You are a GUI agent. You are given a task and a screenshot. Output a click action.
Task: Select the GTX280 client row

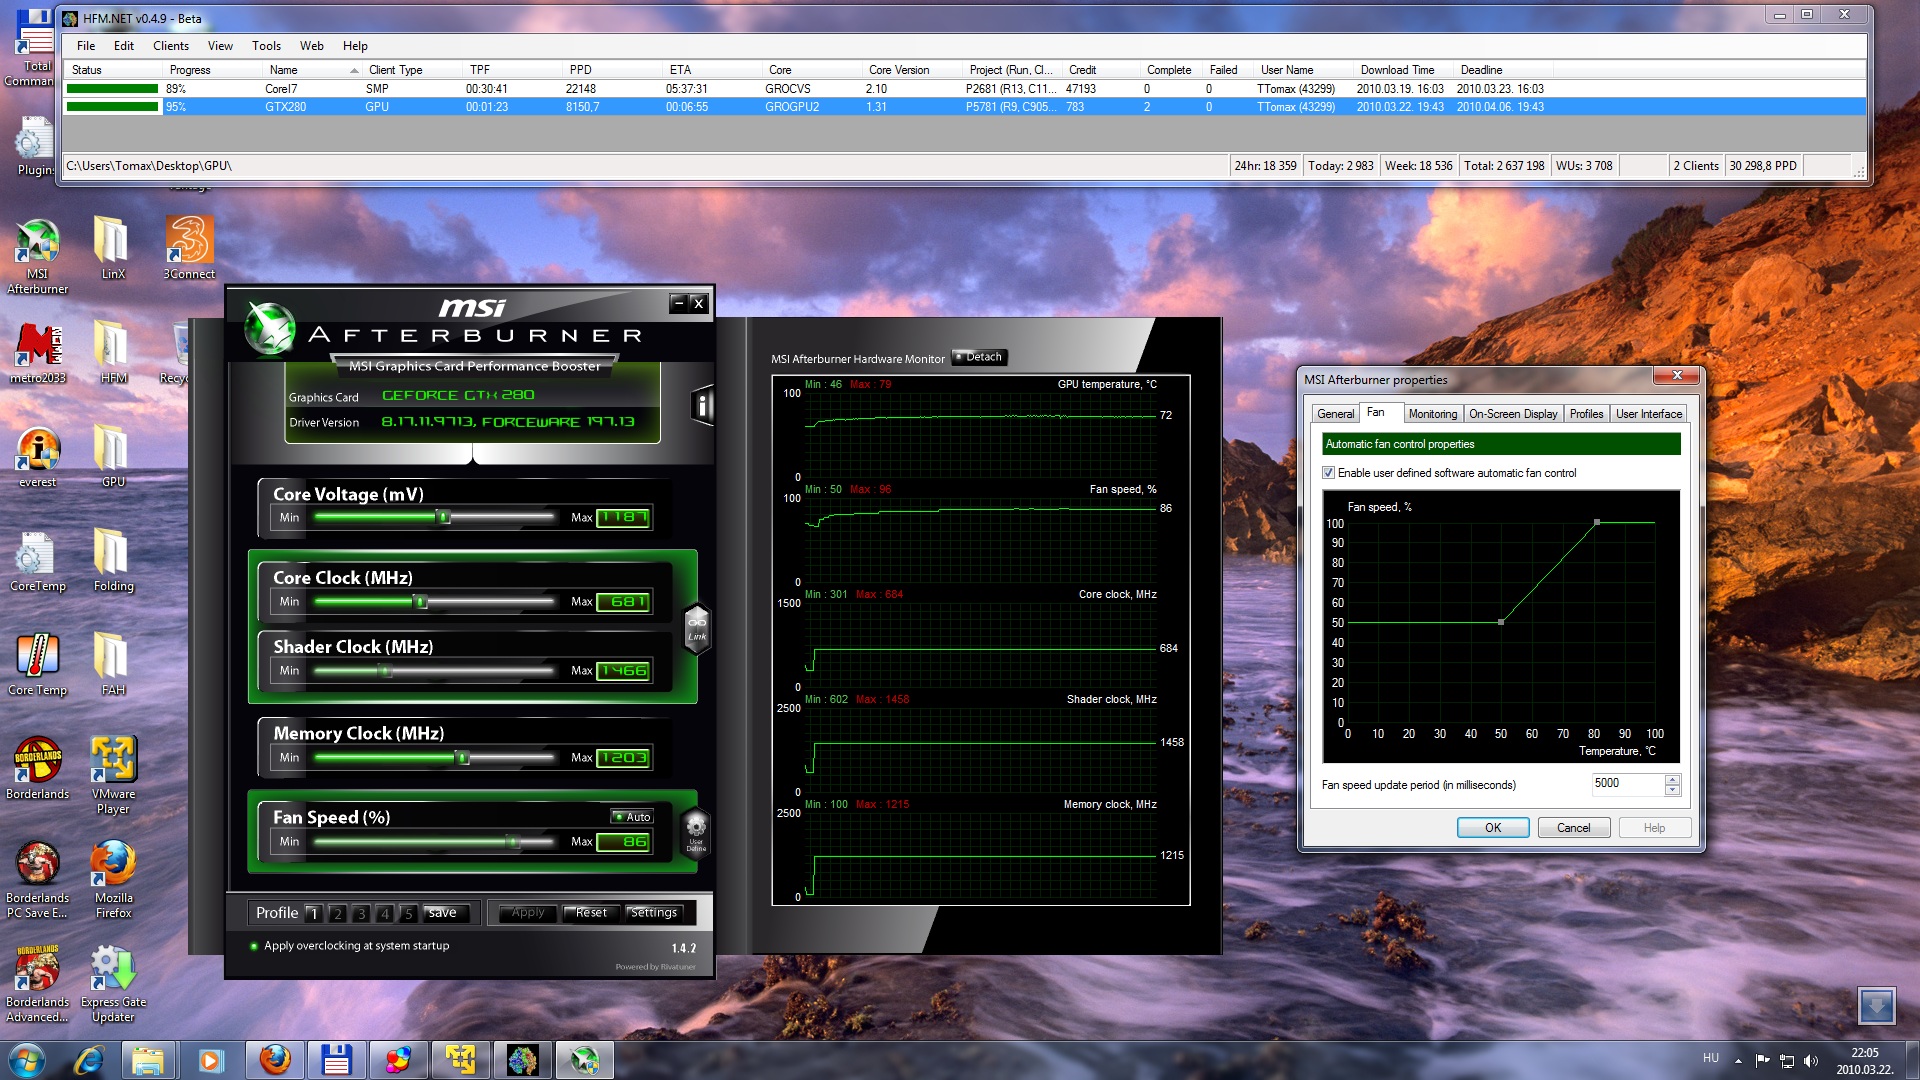(964, 107)
